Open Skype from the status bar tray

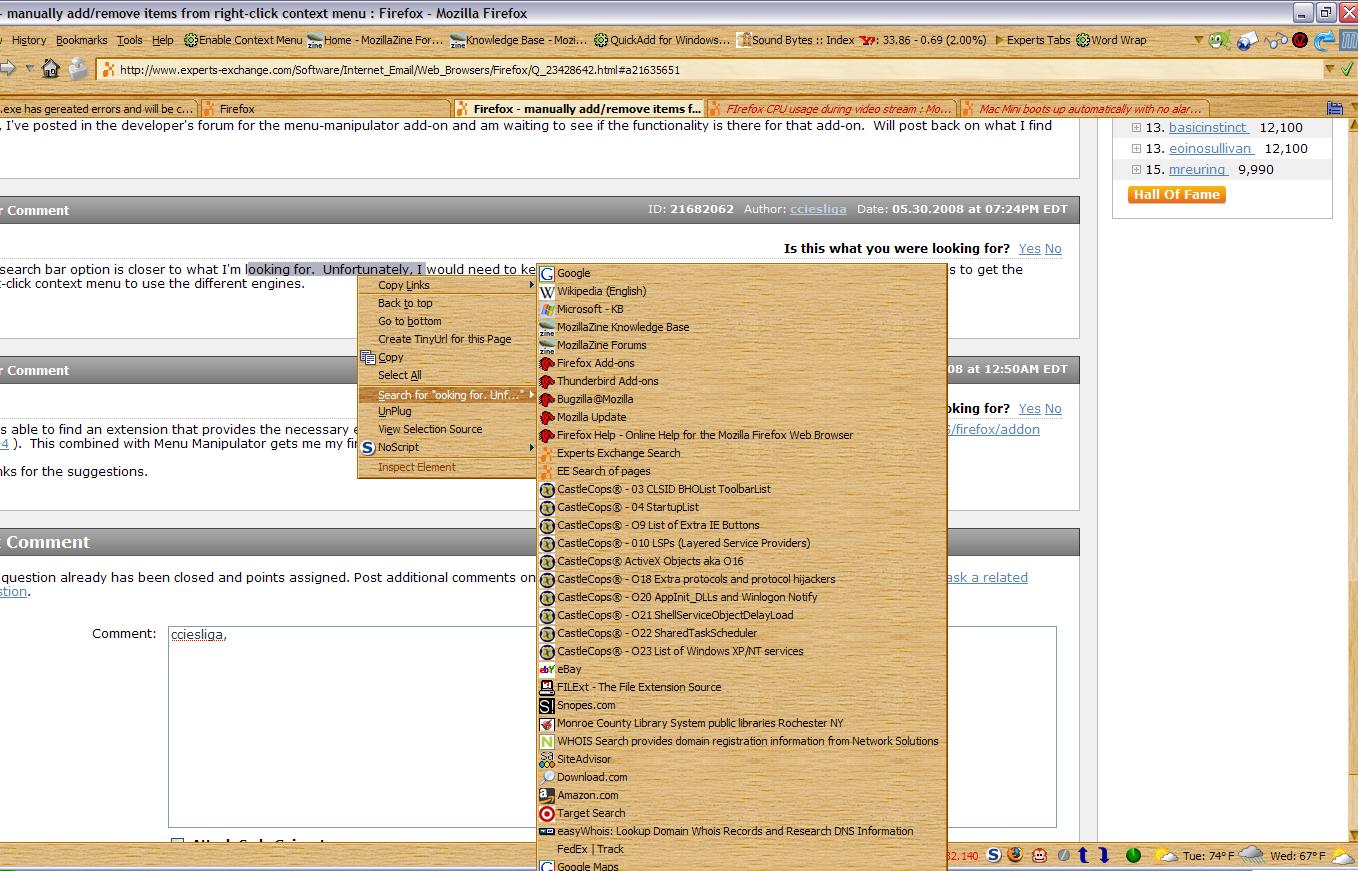pyautogui.click(x=994, y=855)
